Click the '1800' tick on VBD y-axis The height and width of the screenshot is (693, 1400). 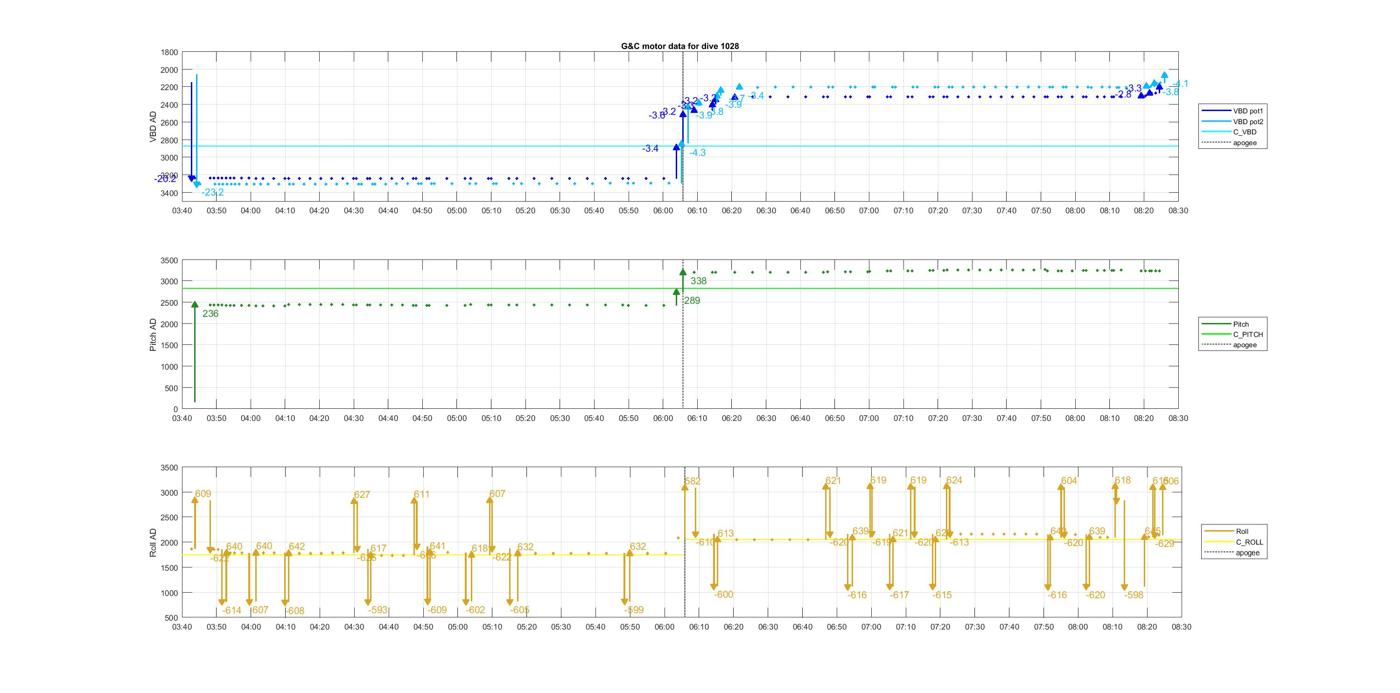pos(169,53)
